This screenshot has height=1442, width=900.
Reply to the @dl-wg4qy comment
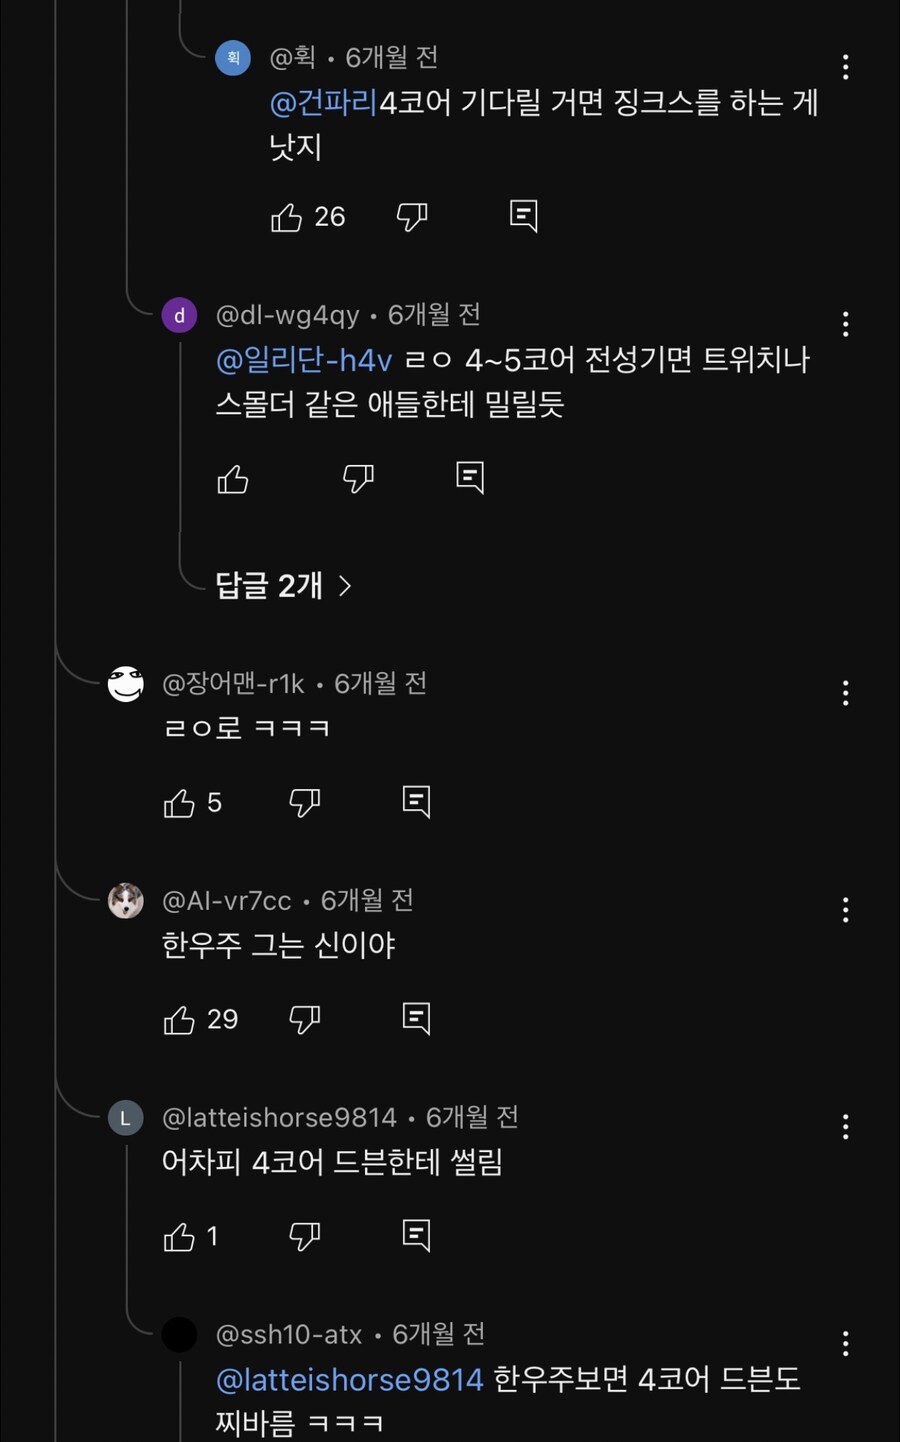[470, 478]
